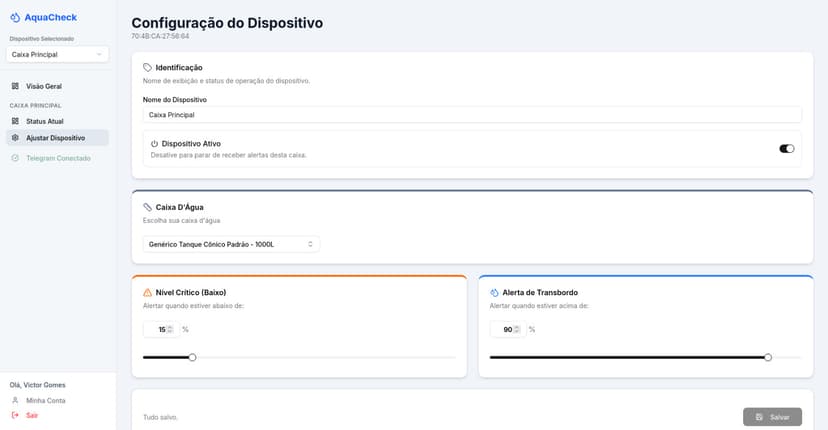Image resolution: width=828 pixels, height=430 pixels.
Task: Click the Status Atual sidebar icon
Action: pos(15,121)
